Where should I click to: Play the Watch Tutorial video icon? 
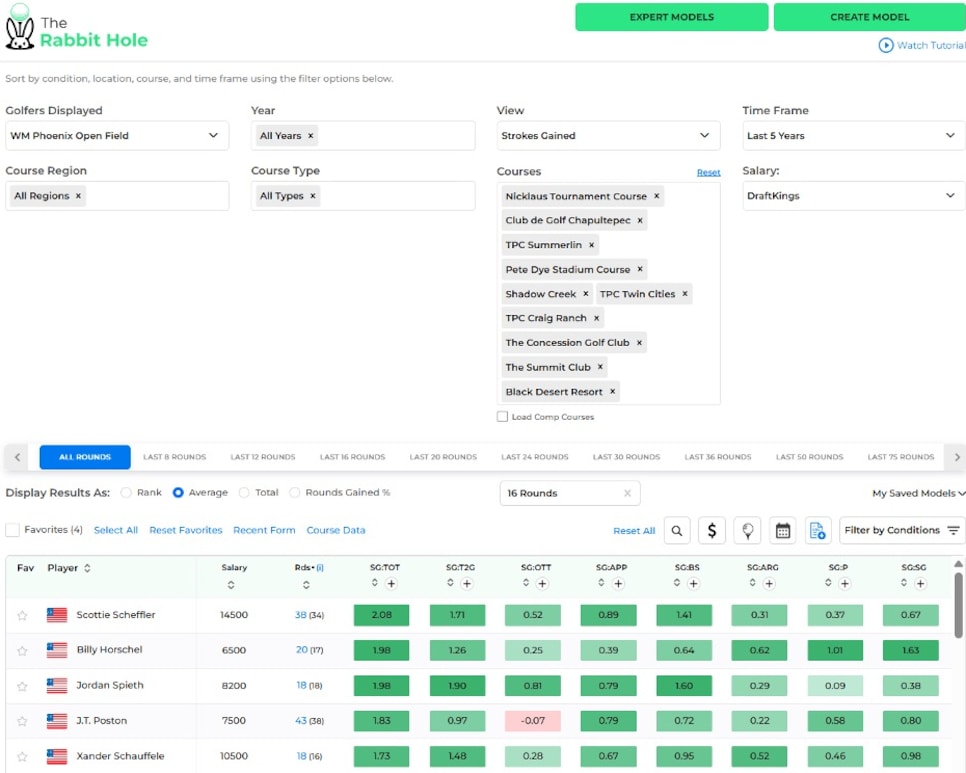point(885,45)
